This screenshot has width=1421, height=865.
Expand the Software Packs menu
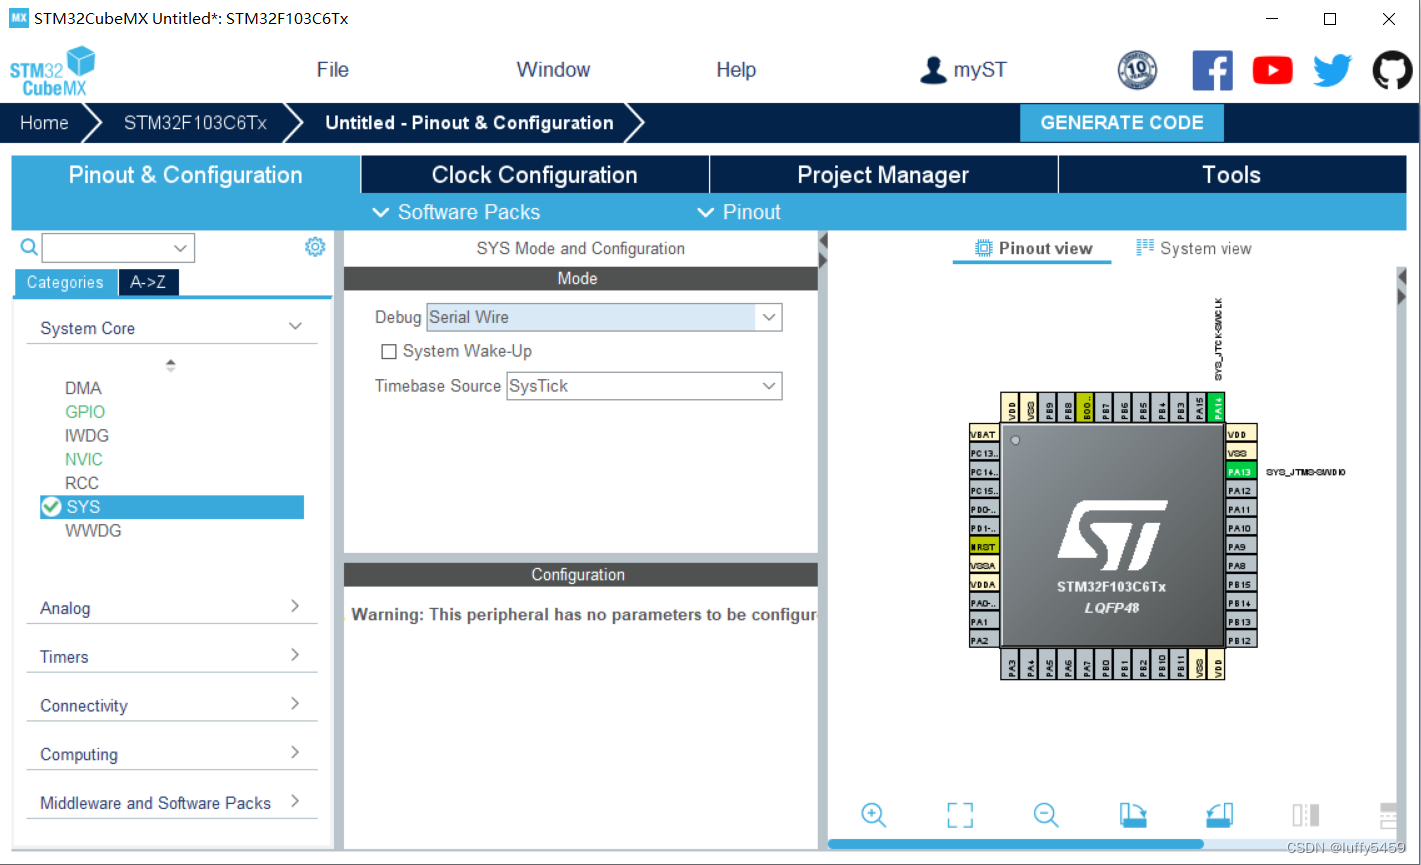point(456,212)
